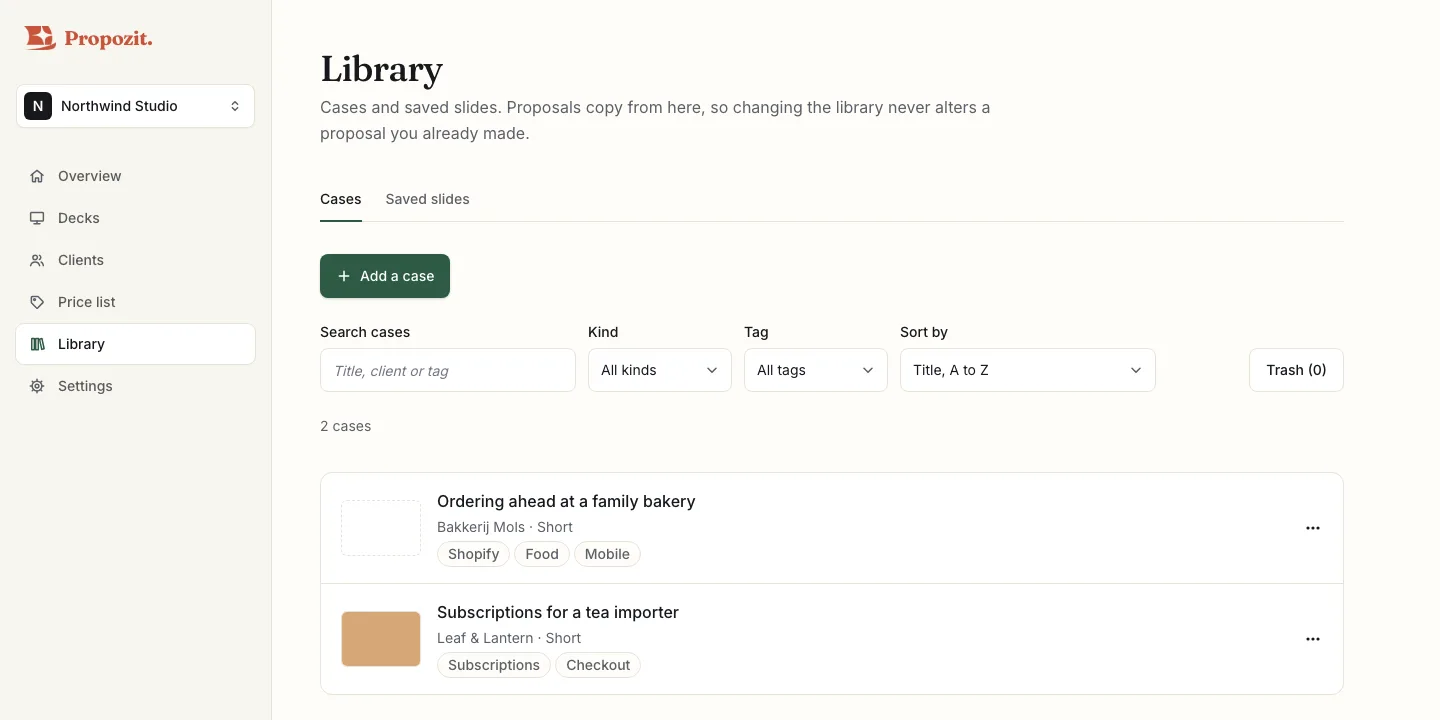Go to Overview in the sidebar
The height and width of the screenshot is (720, 1440).
pyautogui.click(x=135, y=176)
